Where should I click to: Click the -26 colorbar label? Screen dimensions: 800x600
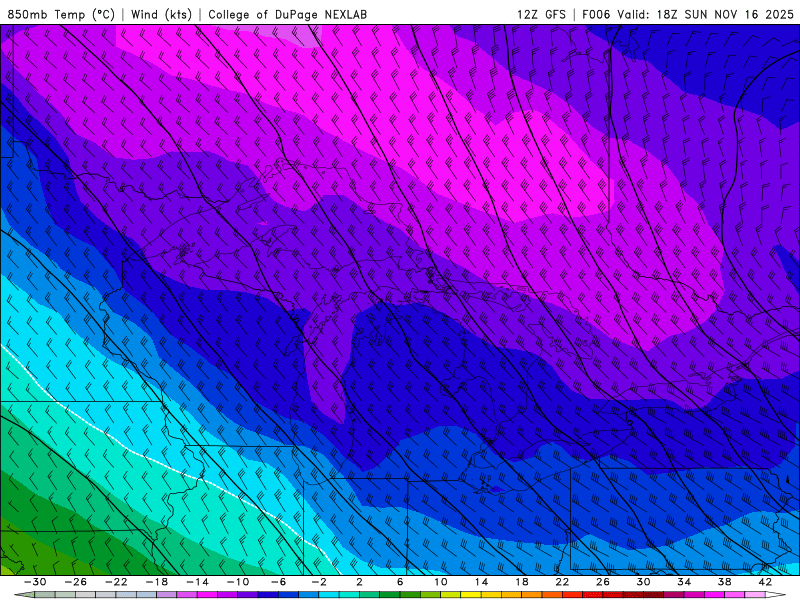pyautogui.click(x=76, y=582)
